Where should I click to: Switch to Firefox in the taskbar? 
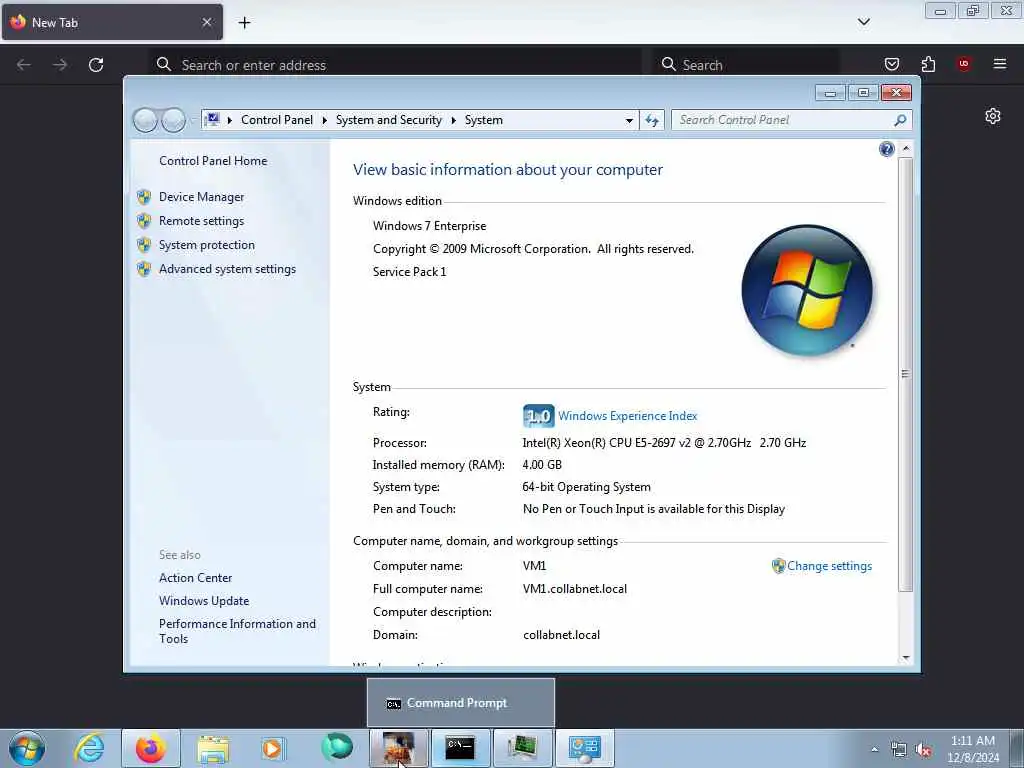(150, 748)
